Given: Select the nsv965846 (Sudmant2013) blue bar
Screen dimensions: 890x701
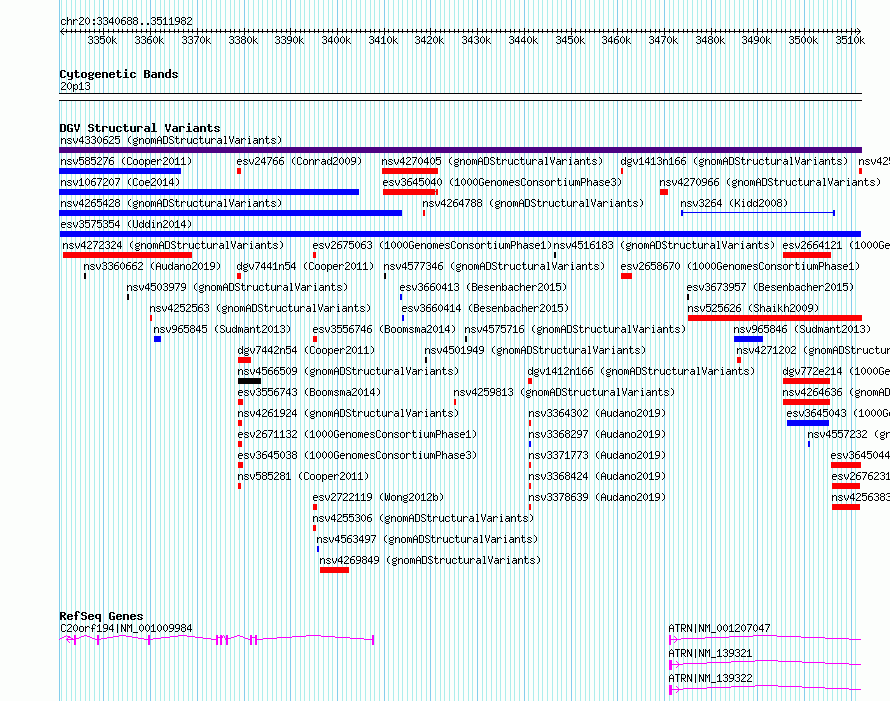Looking at the screenshot, I should tap(748, 339).
